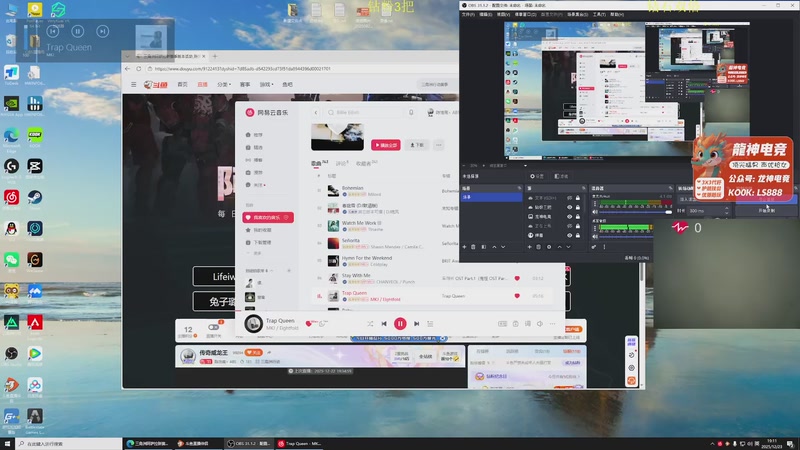Open OBS audio mixer advanced settings gear
This screenshot has height=450, width=800.
tap(594, 247)
